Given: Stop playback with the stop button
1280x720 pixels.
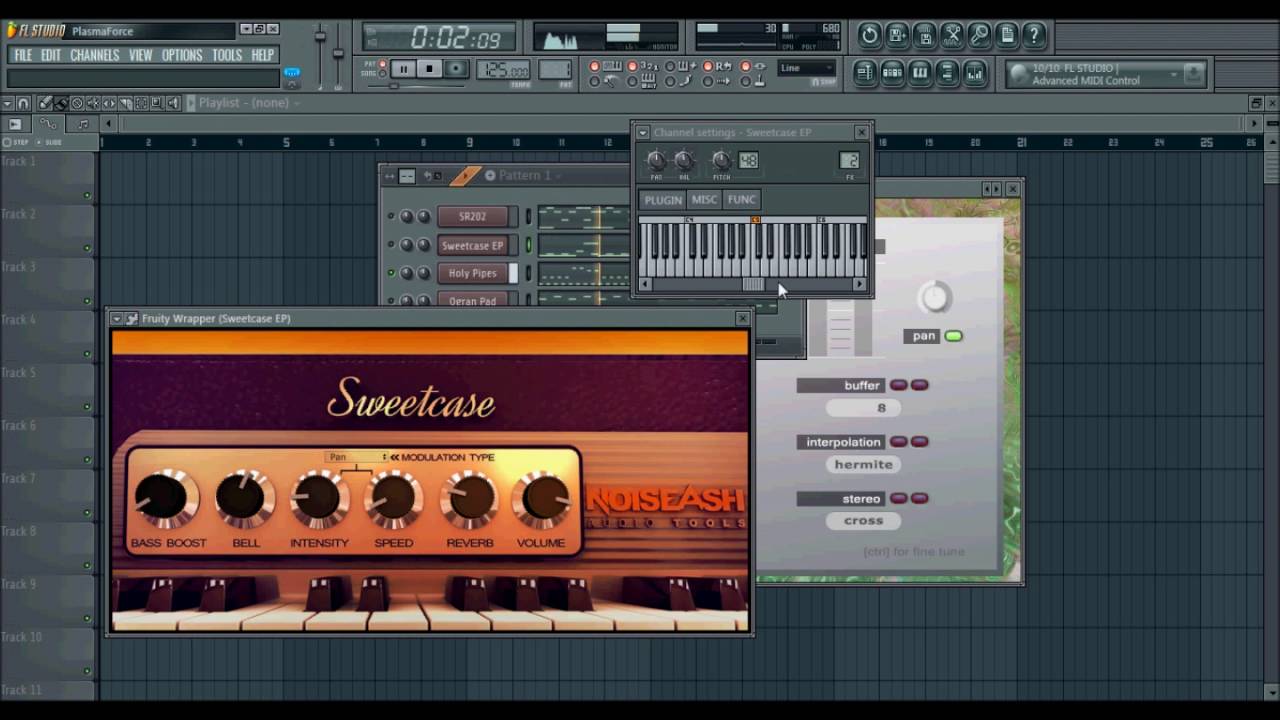Looking at the screenshot, I should 430,69.
